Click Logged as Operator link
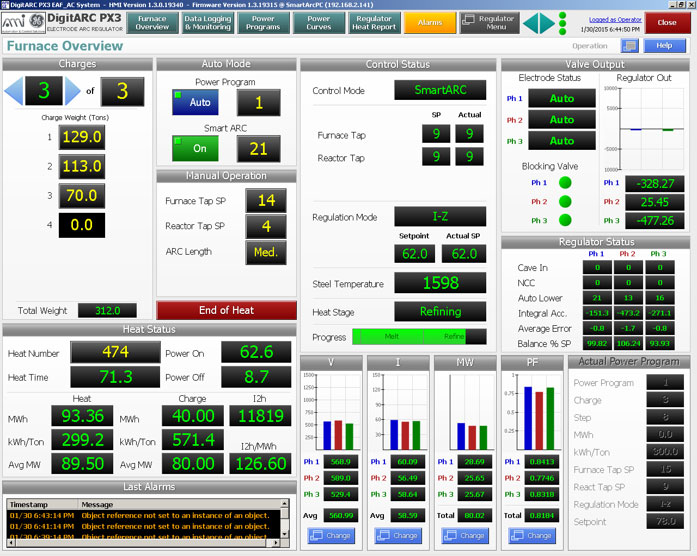Viewport: 697px width, 556px height. tap(615, 20)
